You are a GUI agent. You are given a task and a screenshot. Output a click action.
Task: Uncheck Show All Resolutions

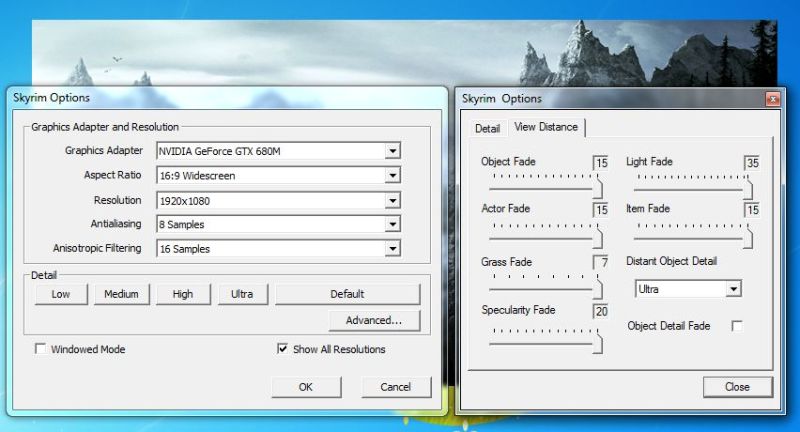point(282,348)
